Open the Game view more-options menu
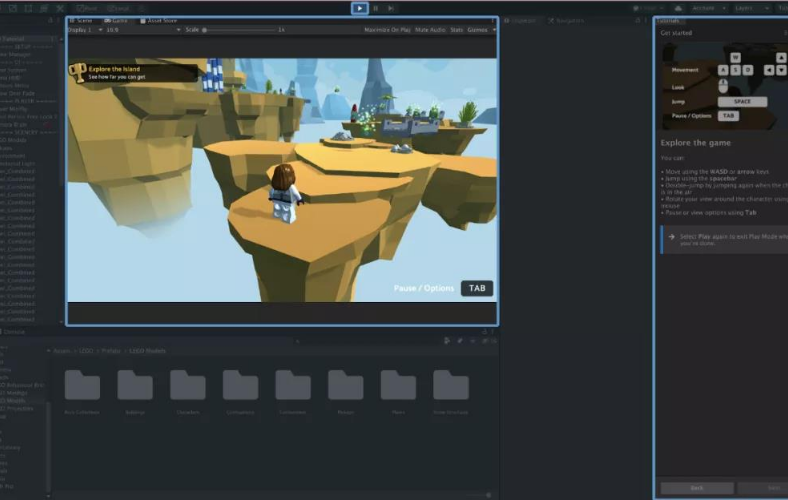Viewport: 788px width, 500px height. point(492,21)
